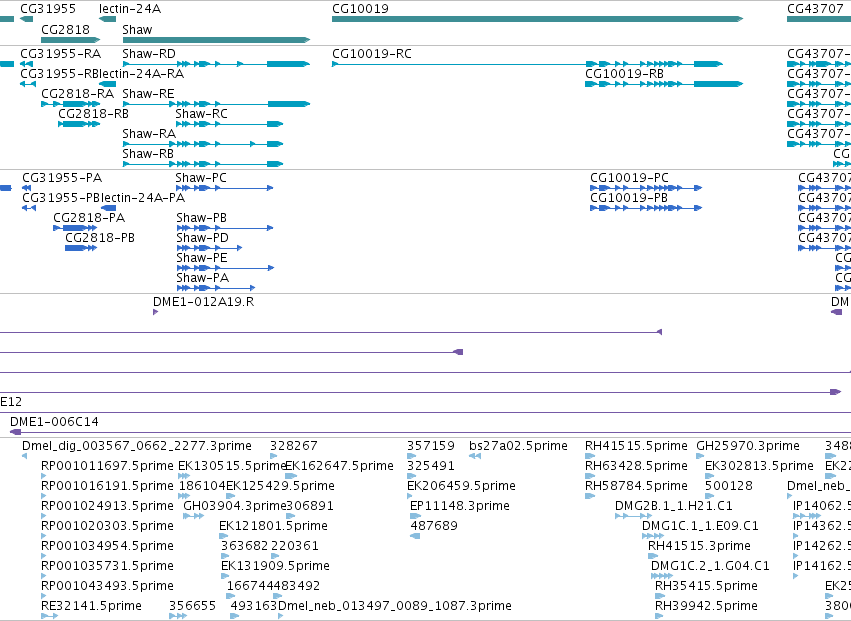Click the EK131909.5prime EST label

pos(275,567)
